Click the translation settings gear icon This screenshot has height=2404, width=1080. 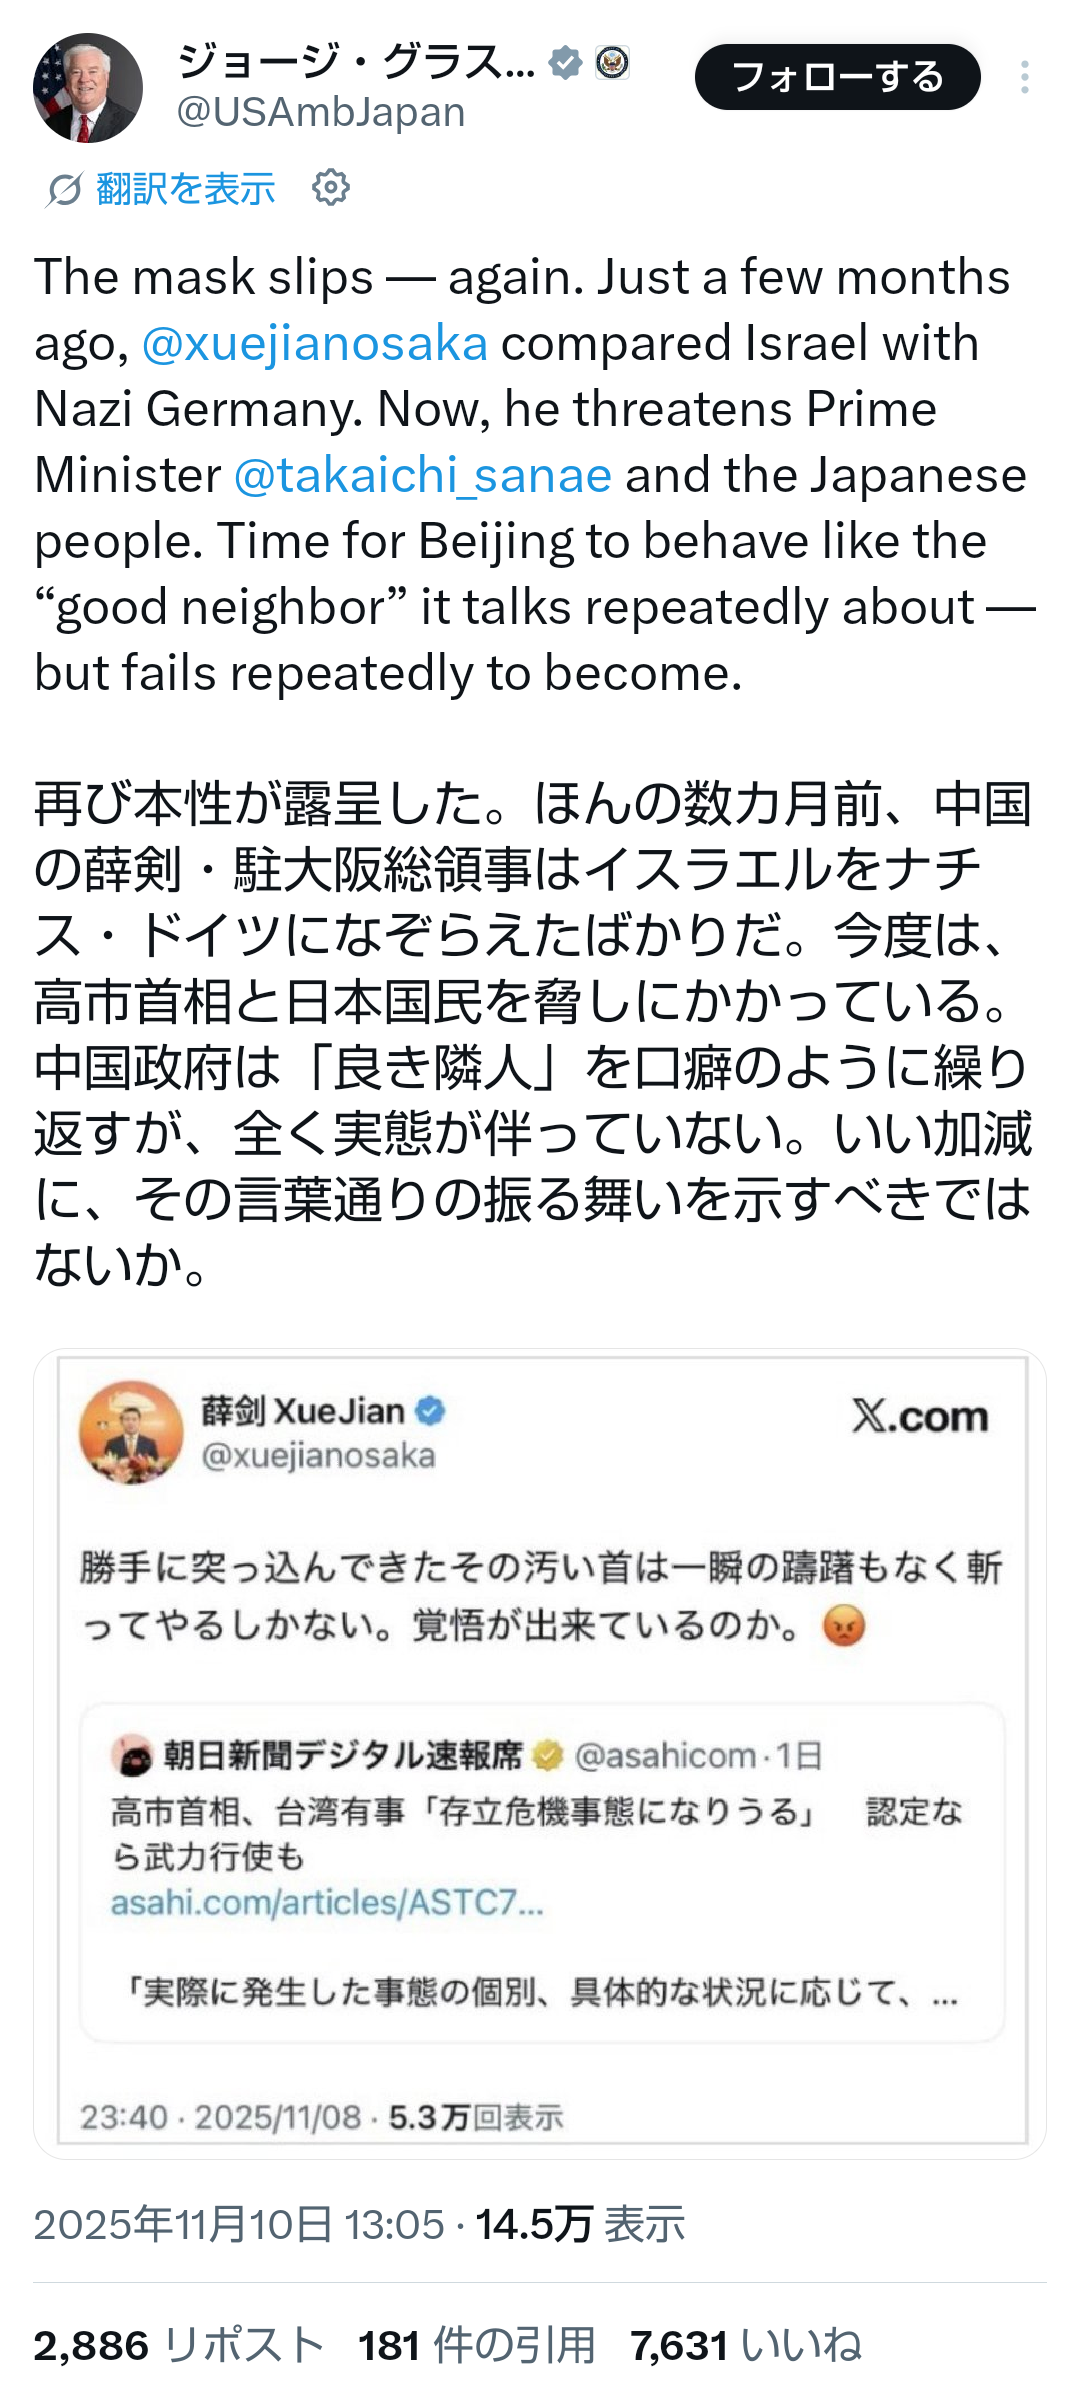(x=331, y=187)
